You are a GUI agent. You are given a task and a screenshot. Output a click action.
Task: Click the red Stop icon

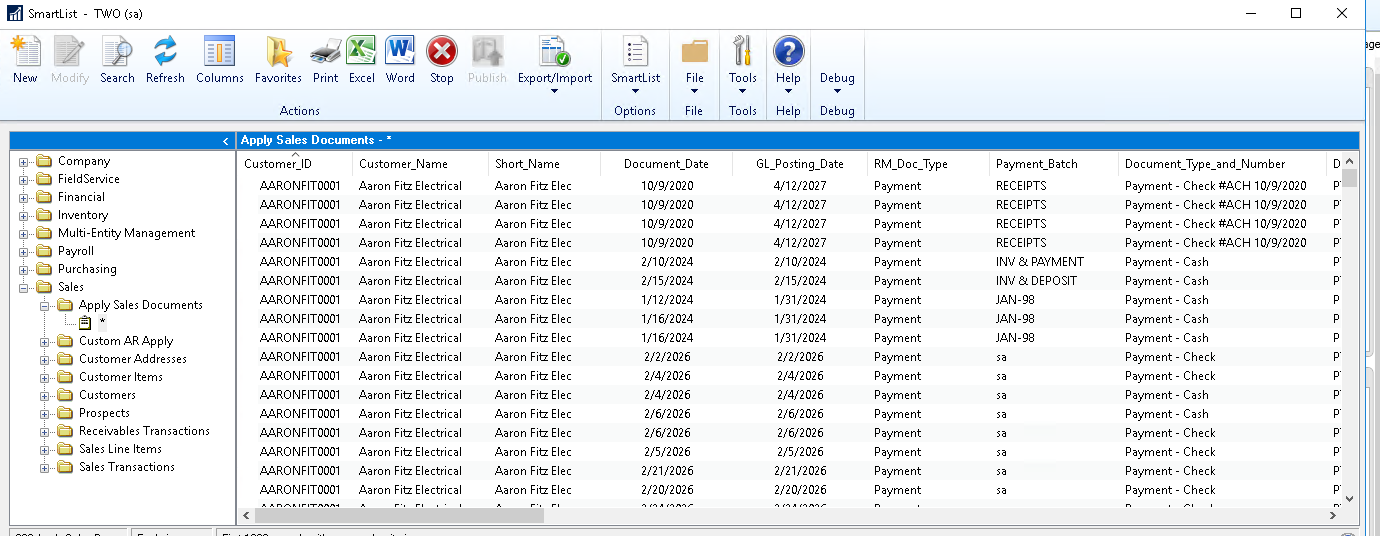441,51
